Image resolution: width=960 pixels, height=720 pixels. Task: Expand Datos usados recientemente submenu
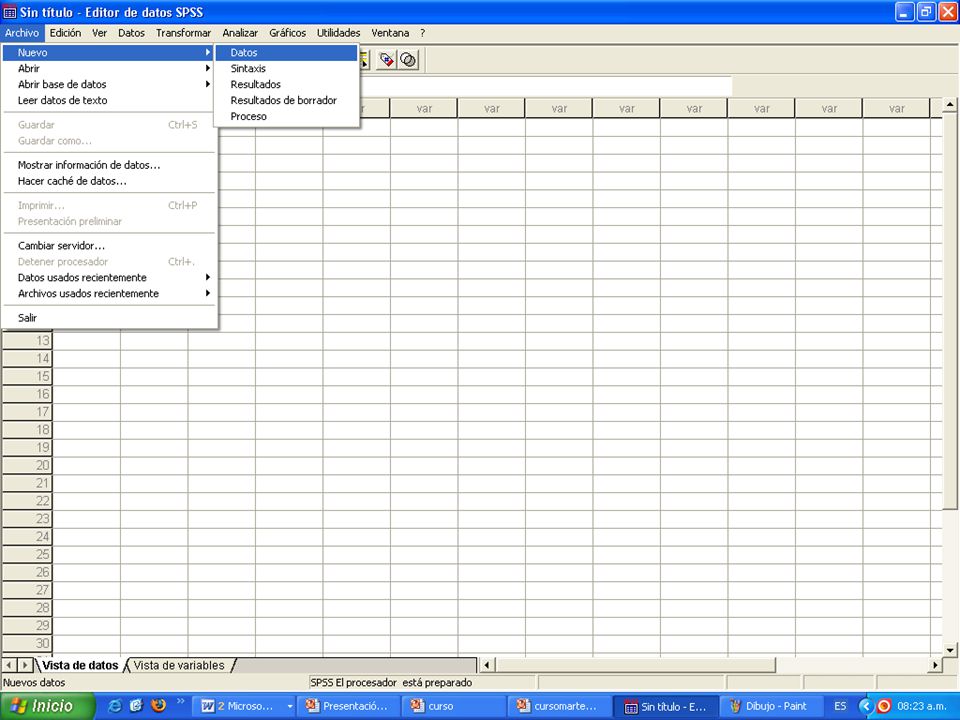coord(109,278)
